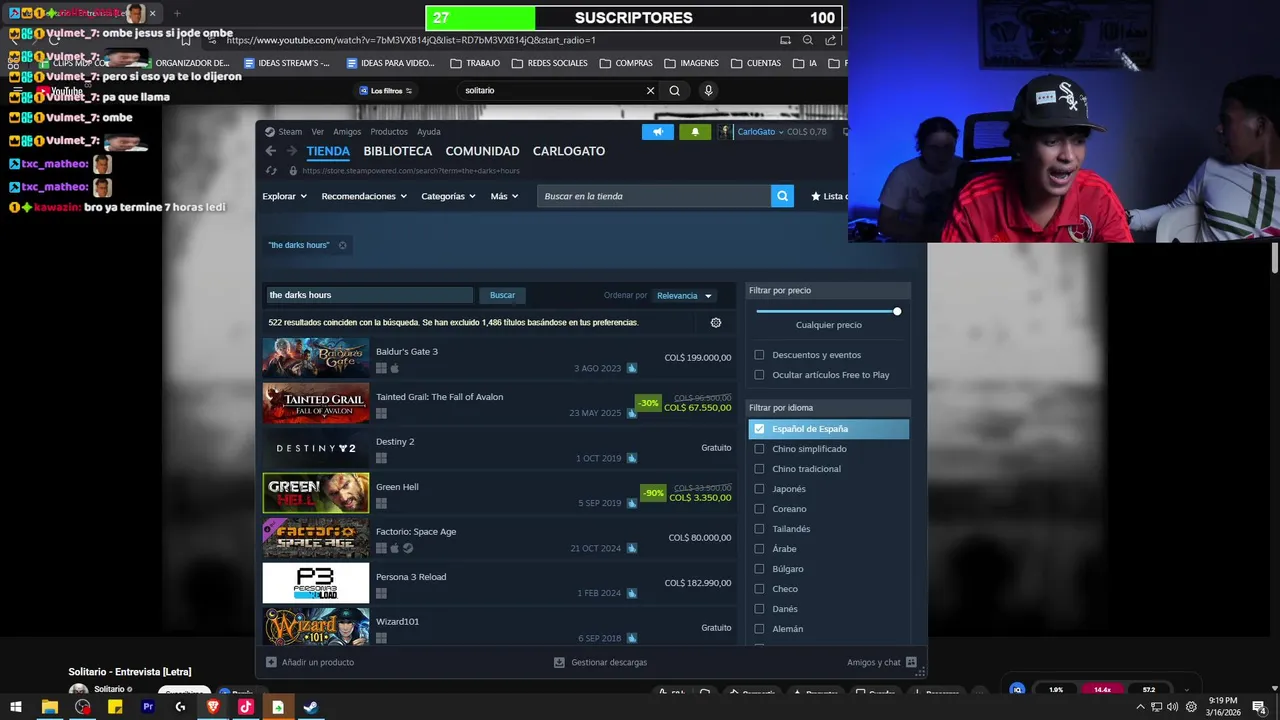Click the CarloGato profile avatar
This screenshot has width=1280, height=720.
click(x=724, y=131)
